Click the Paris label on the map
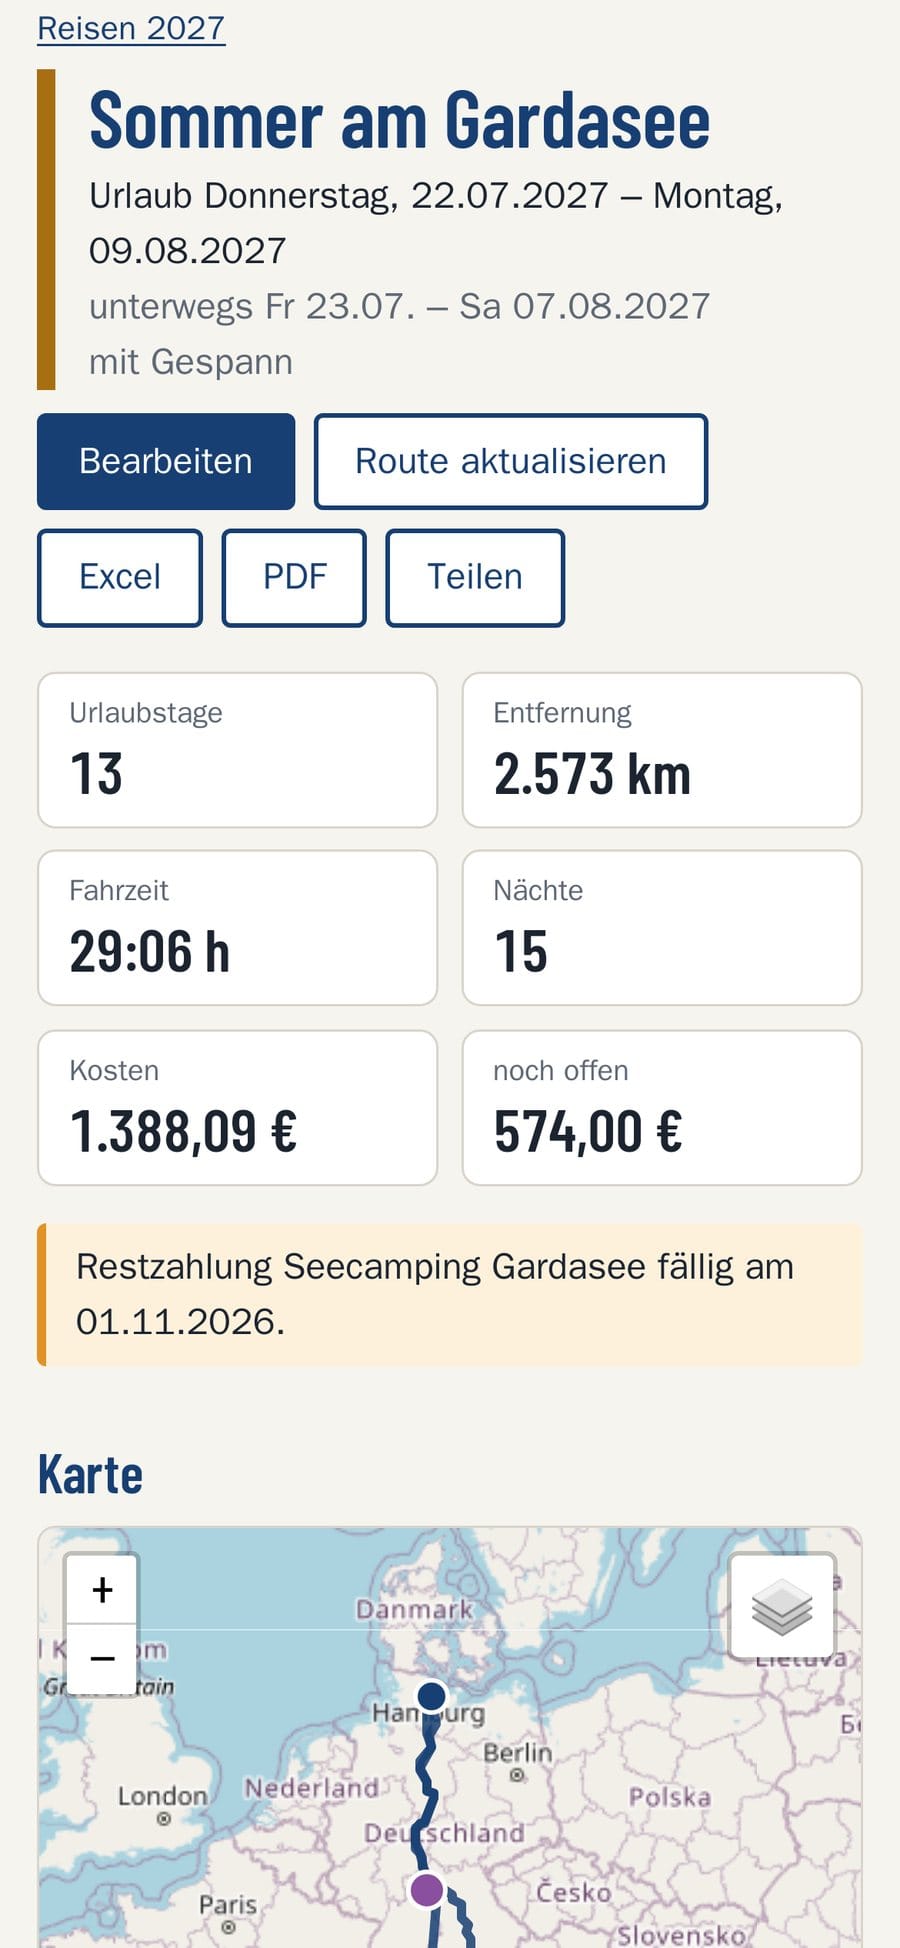 228,1904
